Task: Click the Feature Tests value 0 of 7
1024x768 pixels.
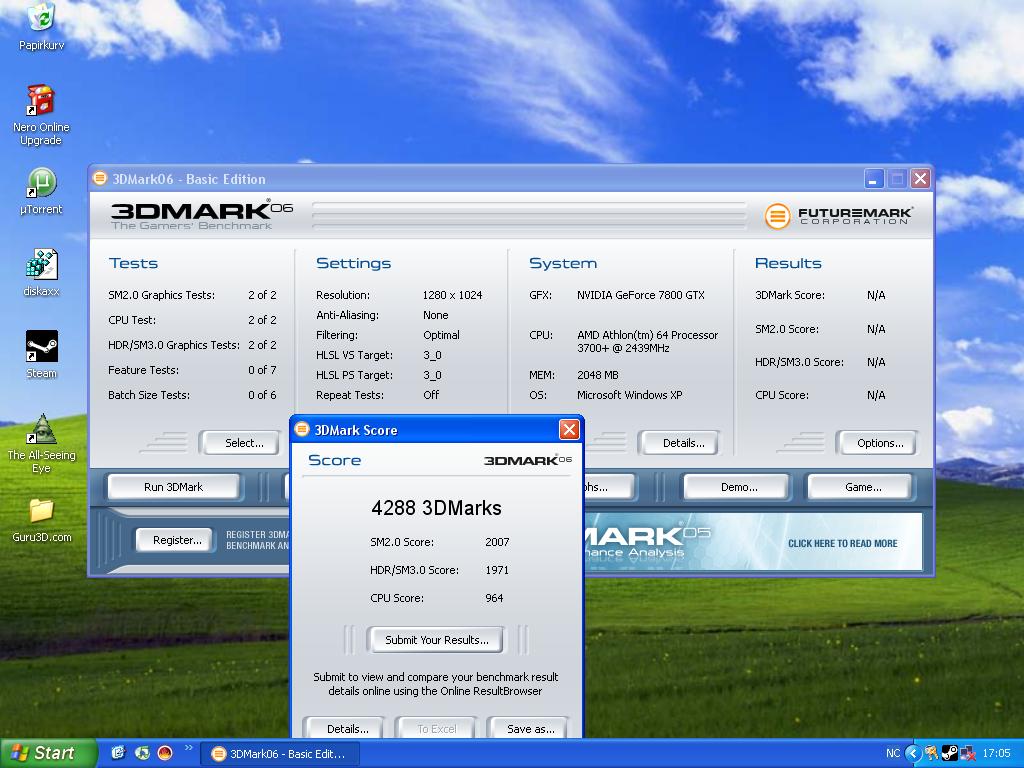Action: pos(262,370)
